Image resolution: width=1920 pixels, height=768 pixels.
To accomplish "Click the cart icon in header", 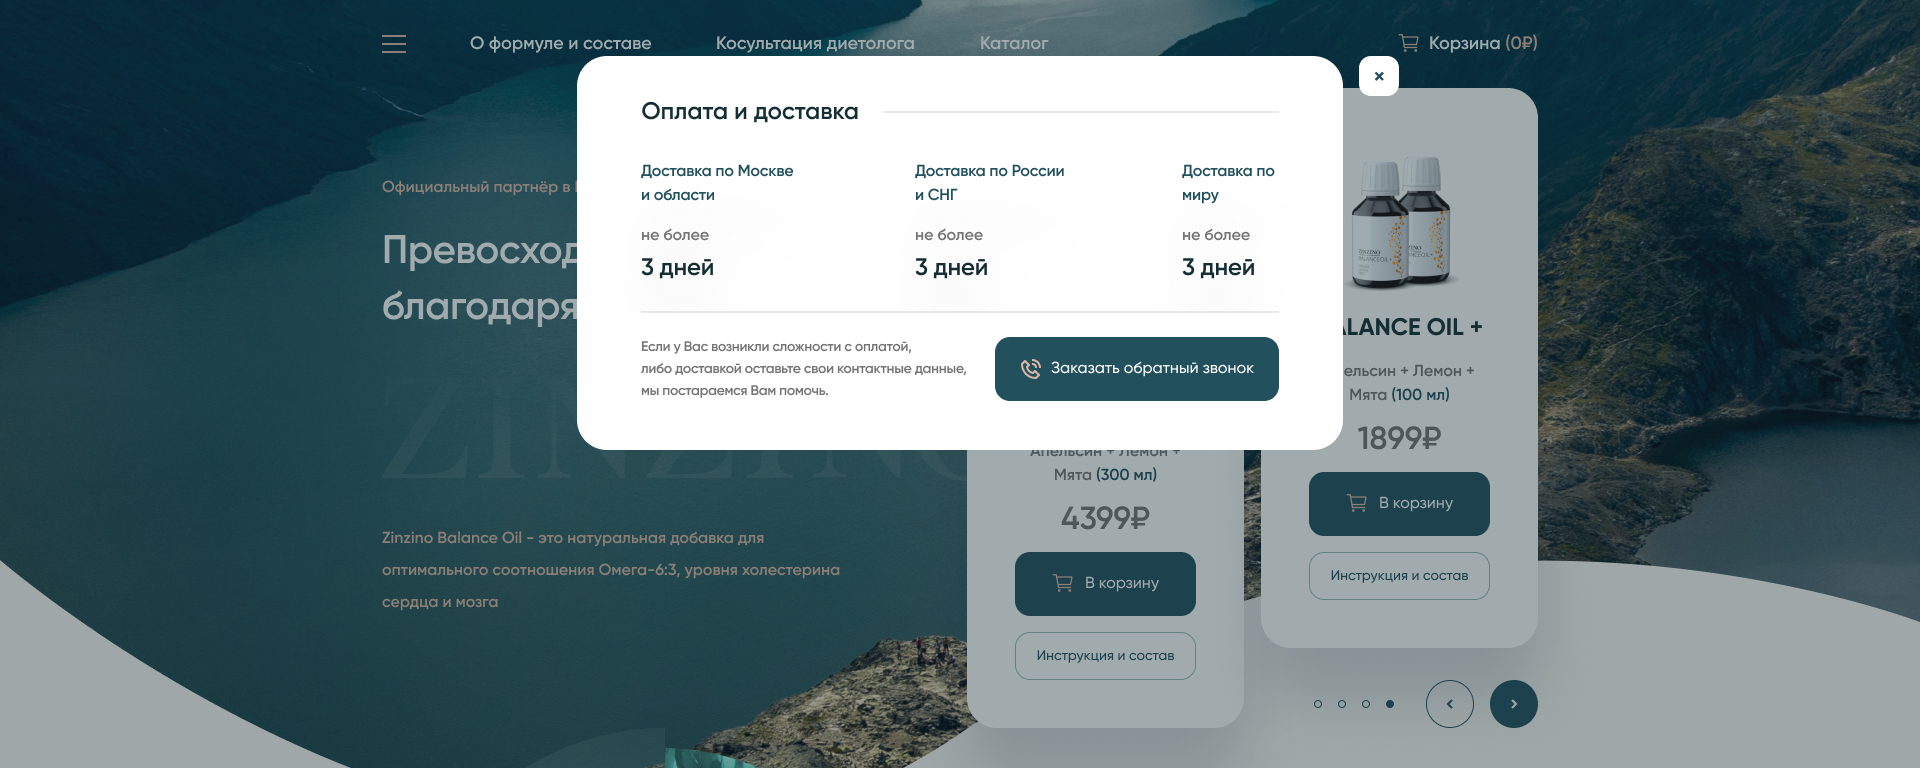I will click(x=1409, y=43).
